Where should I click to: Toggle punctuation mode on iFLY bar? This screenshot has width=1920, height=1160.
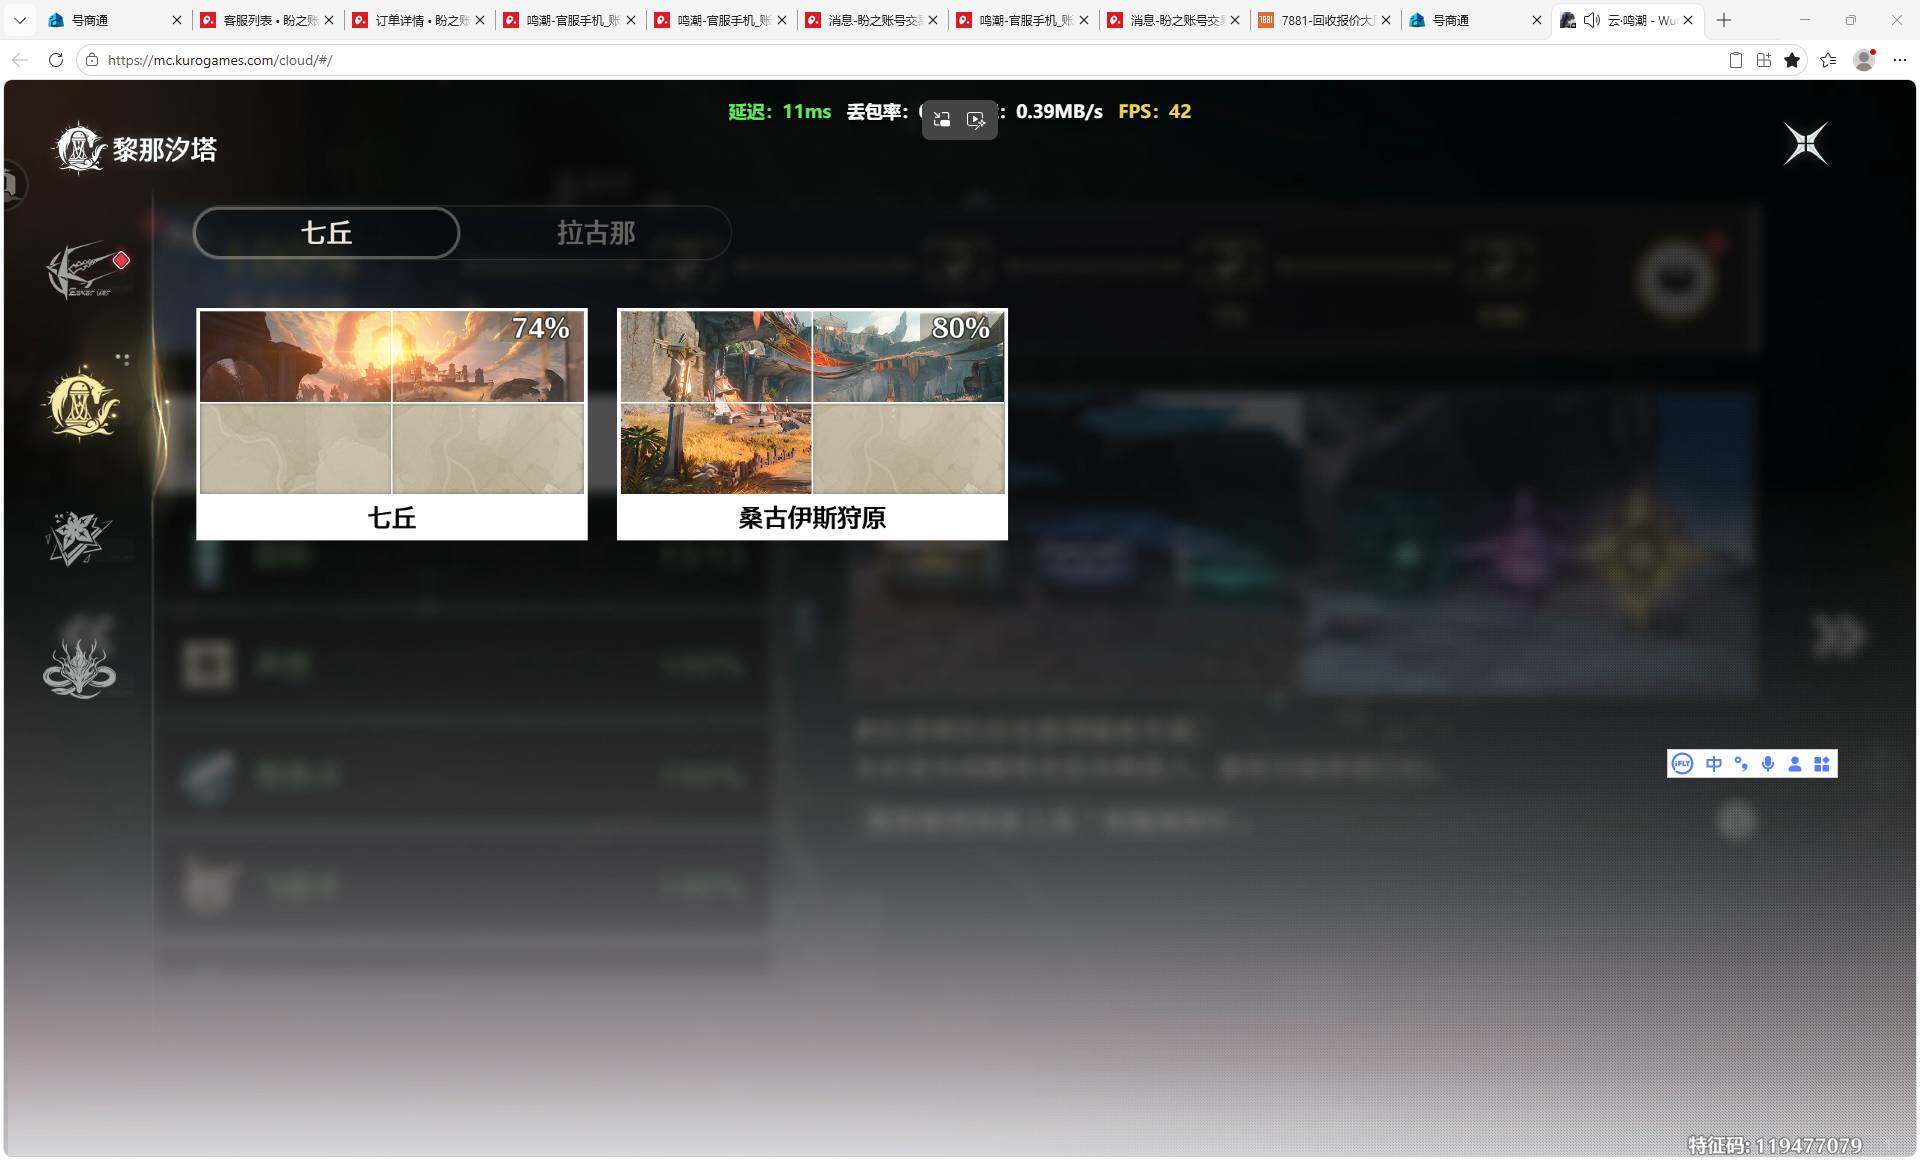pyautogui.click(x=1741, y=764)
